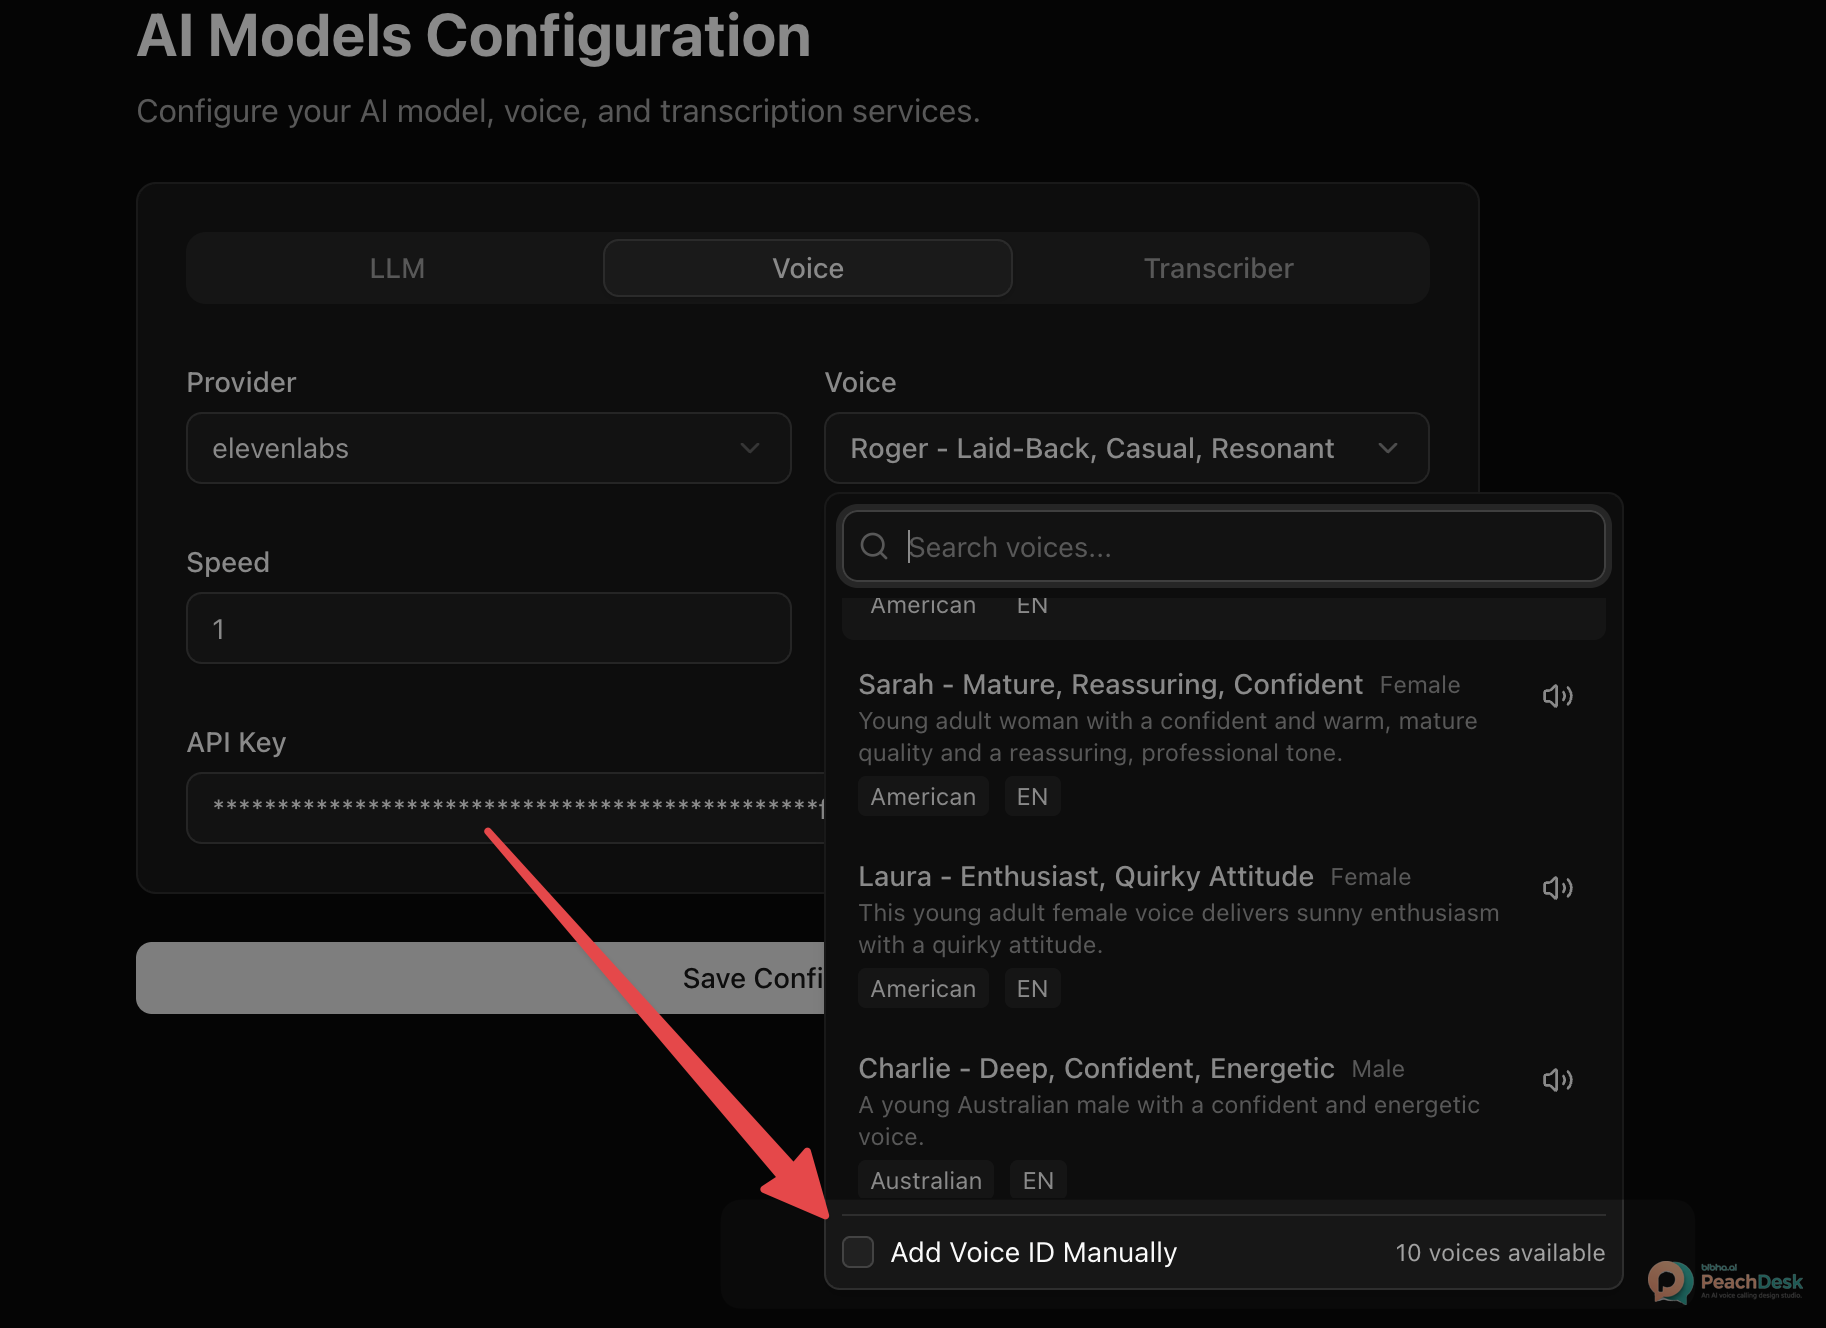Click the American tag under Laura
Screen dimensions: 1826x1328
point(923,988)
